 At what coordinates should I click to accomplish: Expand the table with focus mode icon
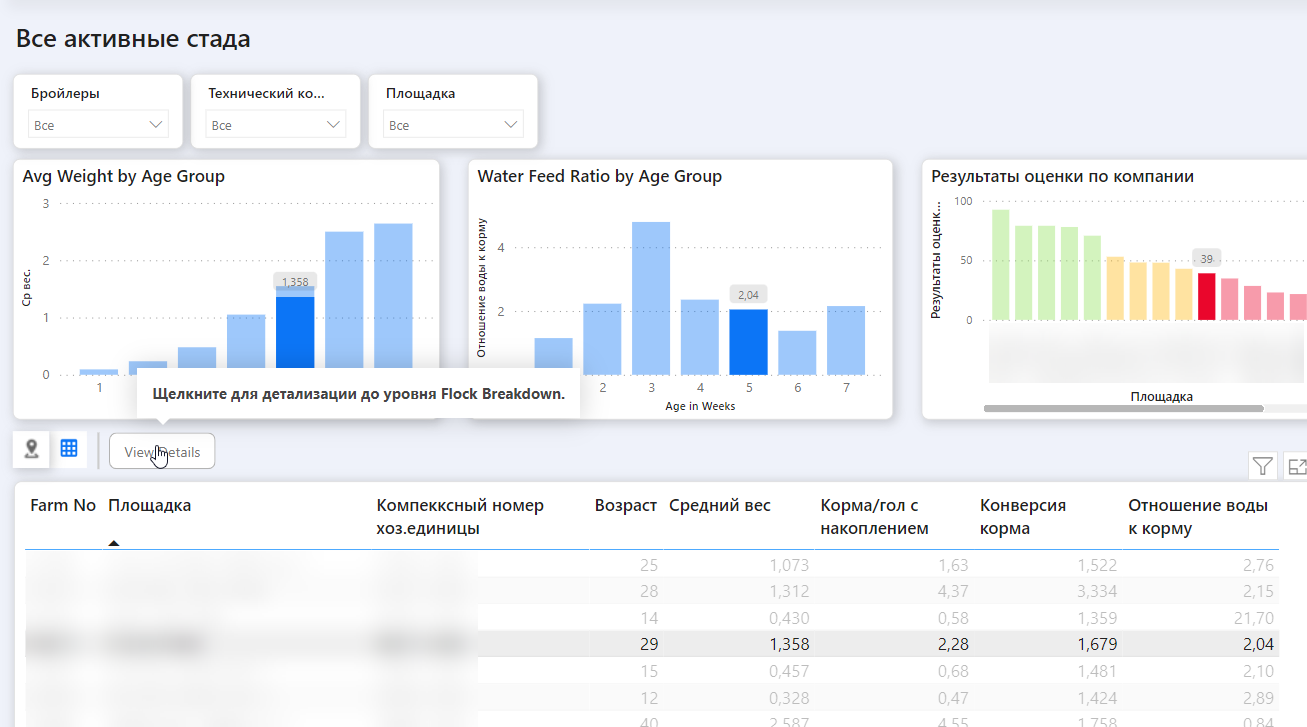coord(1297,466)
